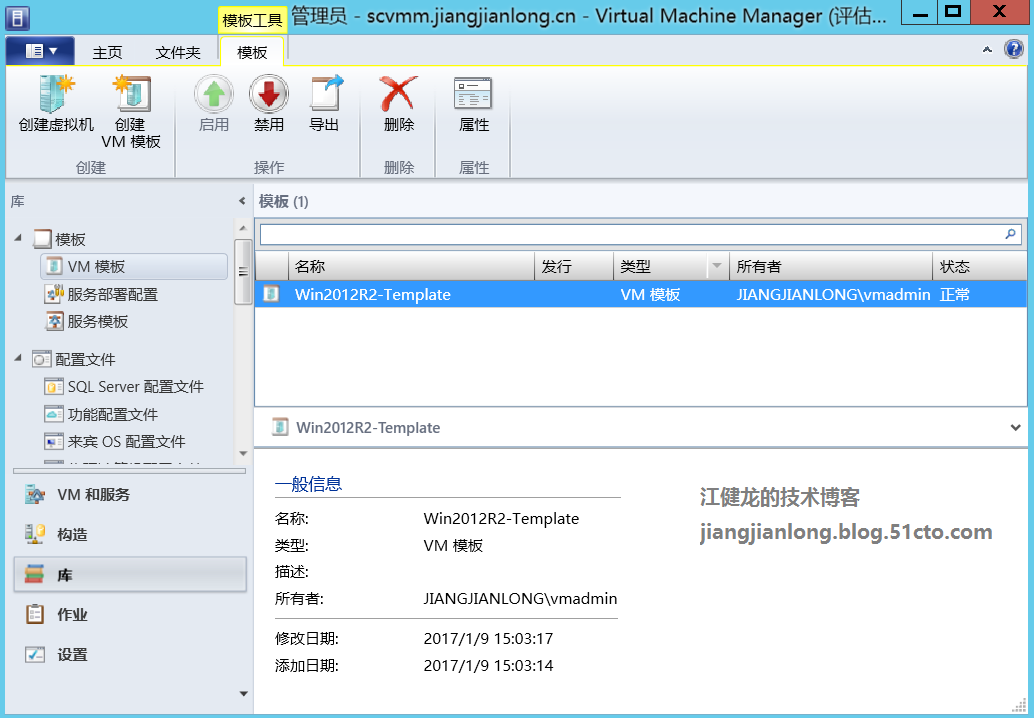Image resolution: width=1034 pixels, height=718 pixels.
Task: Collapse the Templates (模板) tree node triangle
Action: [x=18, y=237]
